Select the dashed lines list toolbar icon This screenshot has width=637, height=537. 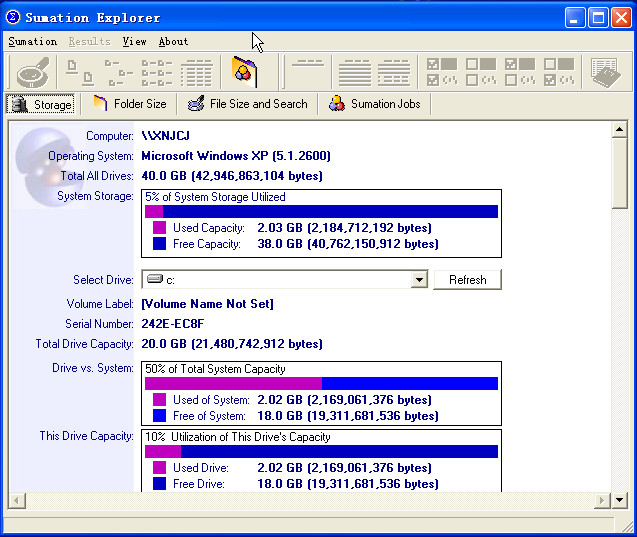(x=393, y=73)
